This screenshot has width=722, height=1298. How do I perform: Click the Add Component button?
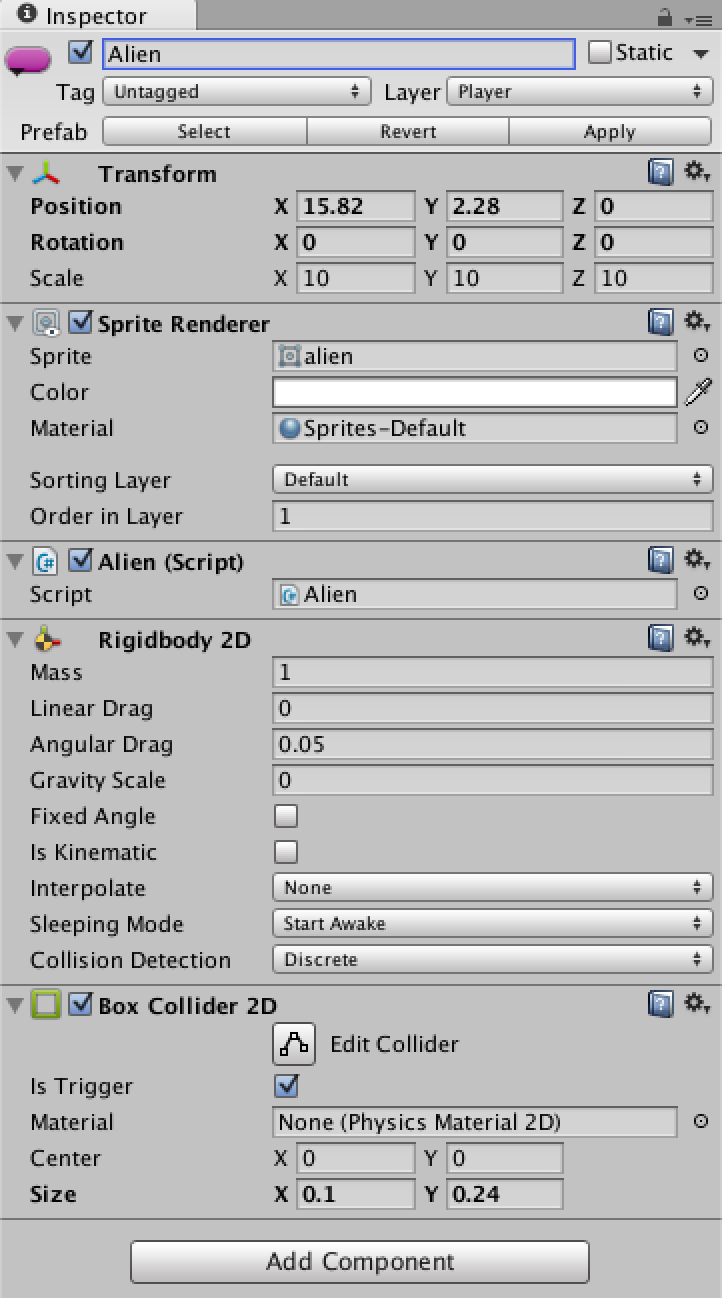[x=359, y=1262]
